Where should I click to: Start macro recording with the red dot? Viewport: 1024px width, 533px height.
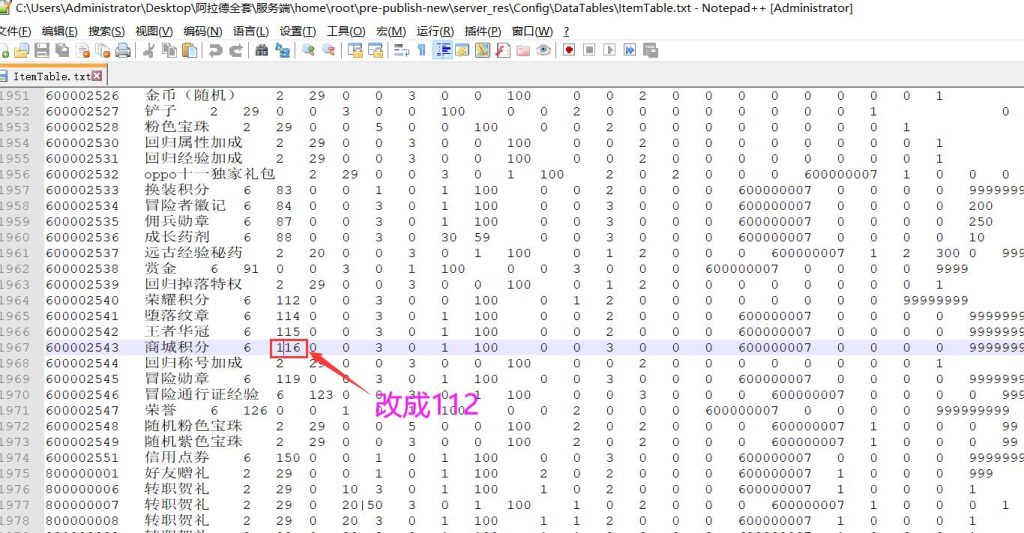point(569,50)
